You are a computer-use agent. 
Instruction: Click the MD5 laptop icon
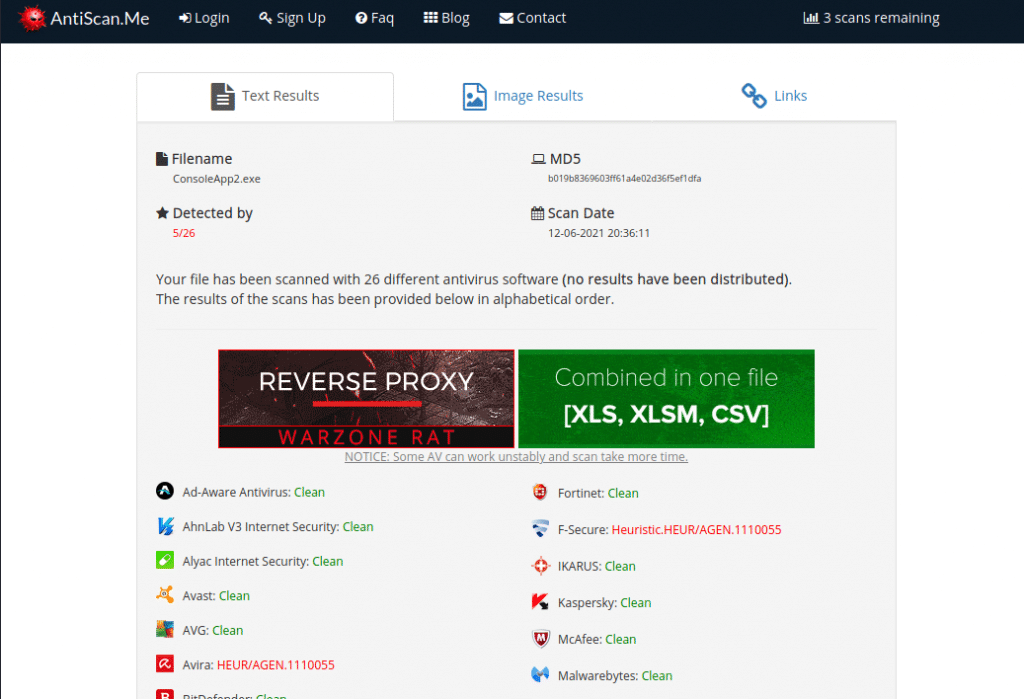click(x=538, y=159)
